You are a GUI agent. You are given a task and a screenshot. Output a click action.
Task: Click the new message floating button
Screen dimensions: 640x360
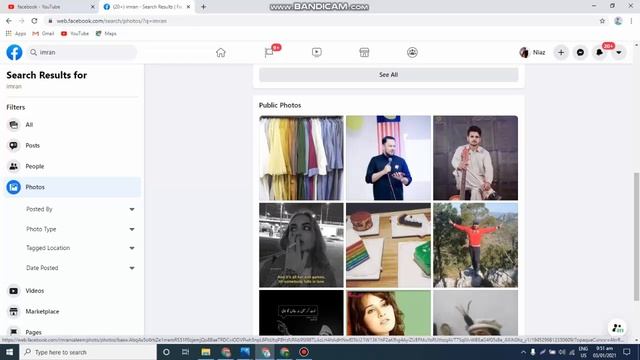click(618, 327)
